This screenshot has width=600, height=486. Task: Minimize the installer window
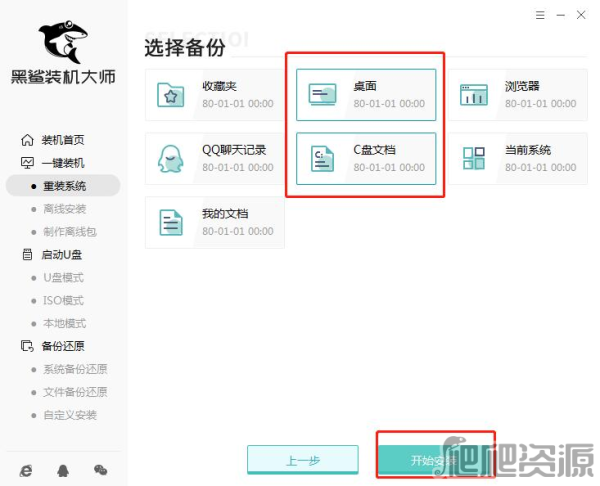[561, 15]
